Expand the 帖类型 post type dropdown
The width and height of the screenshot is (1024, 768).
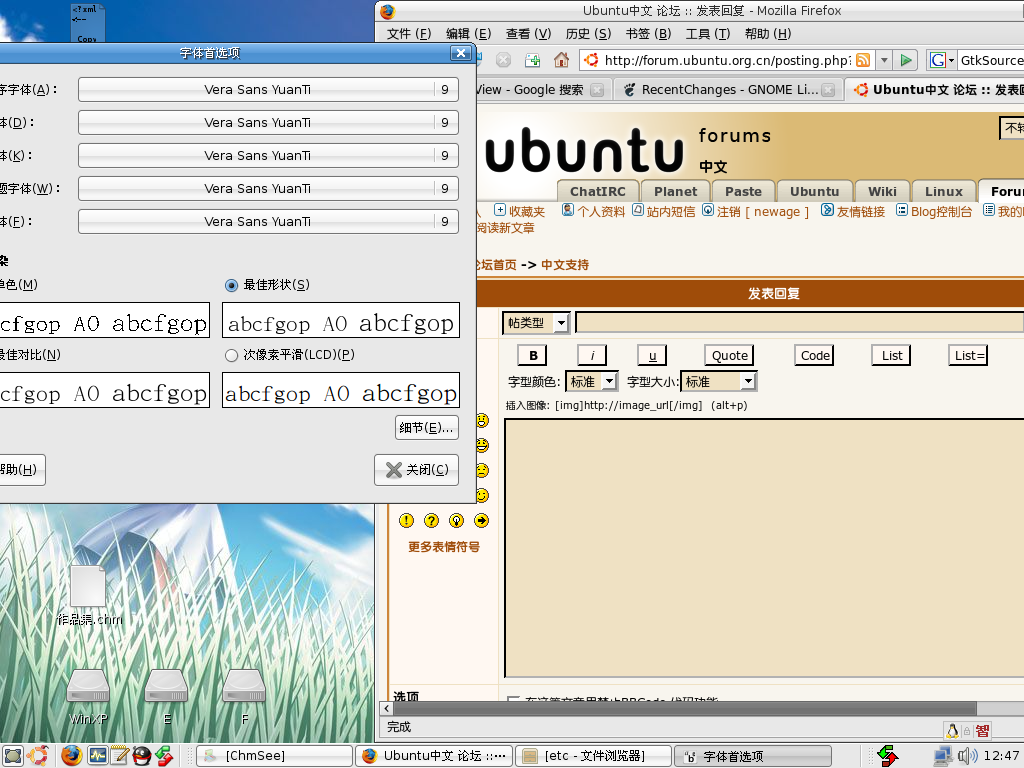coord(536,323)
